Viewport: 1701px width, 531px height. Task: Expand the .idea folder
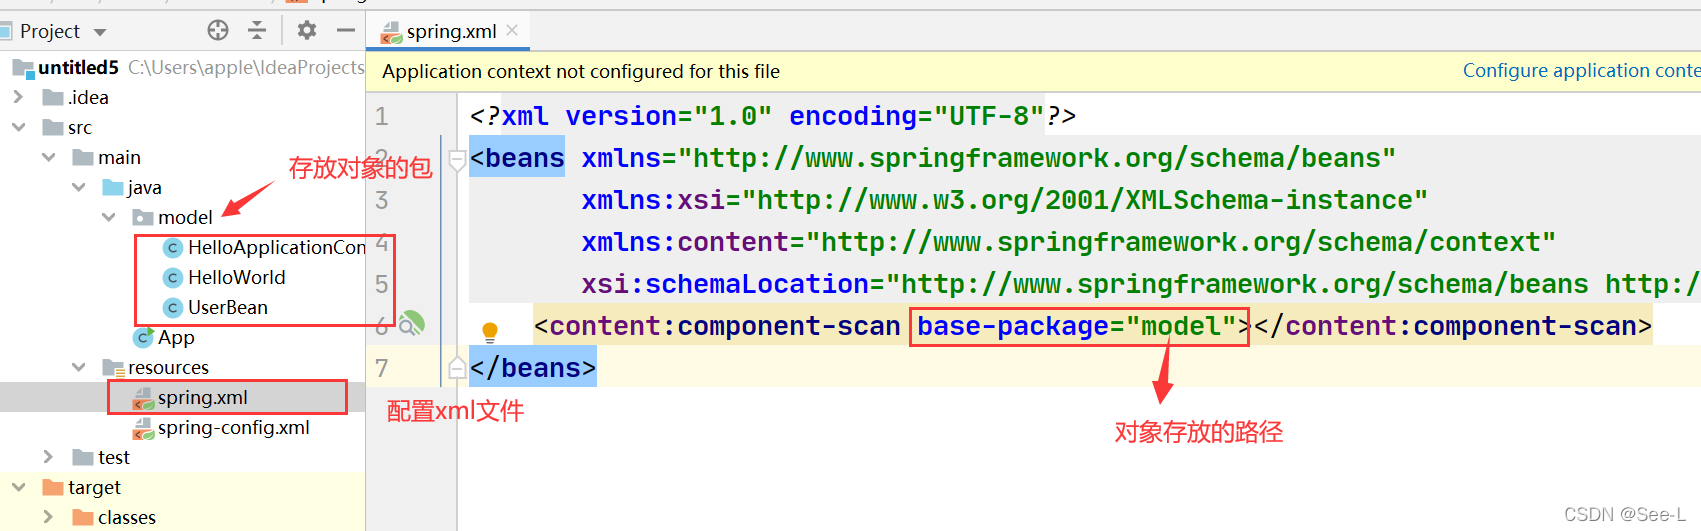[x=18, y=97]
